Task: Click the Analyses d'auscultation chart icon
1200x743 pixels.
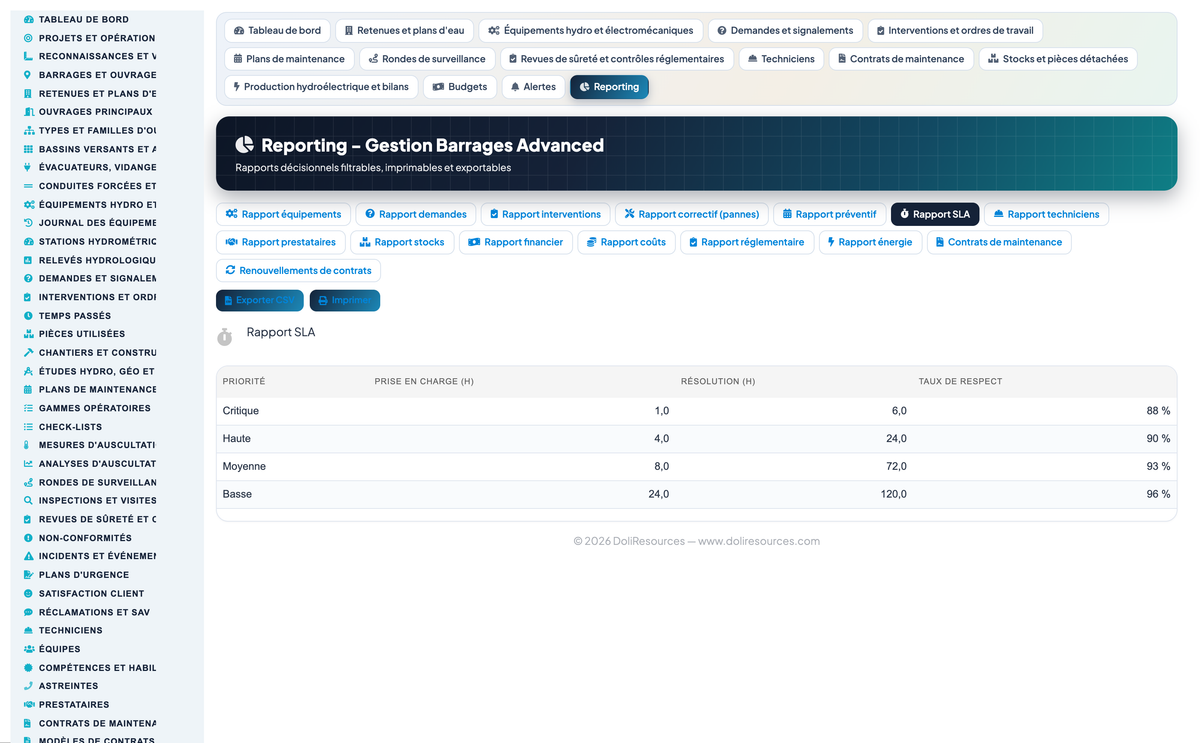Action: (28, 464)
